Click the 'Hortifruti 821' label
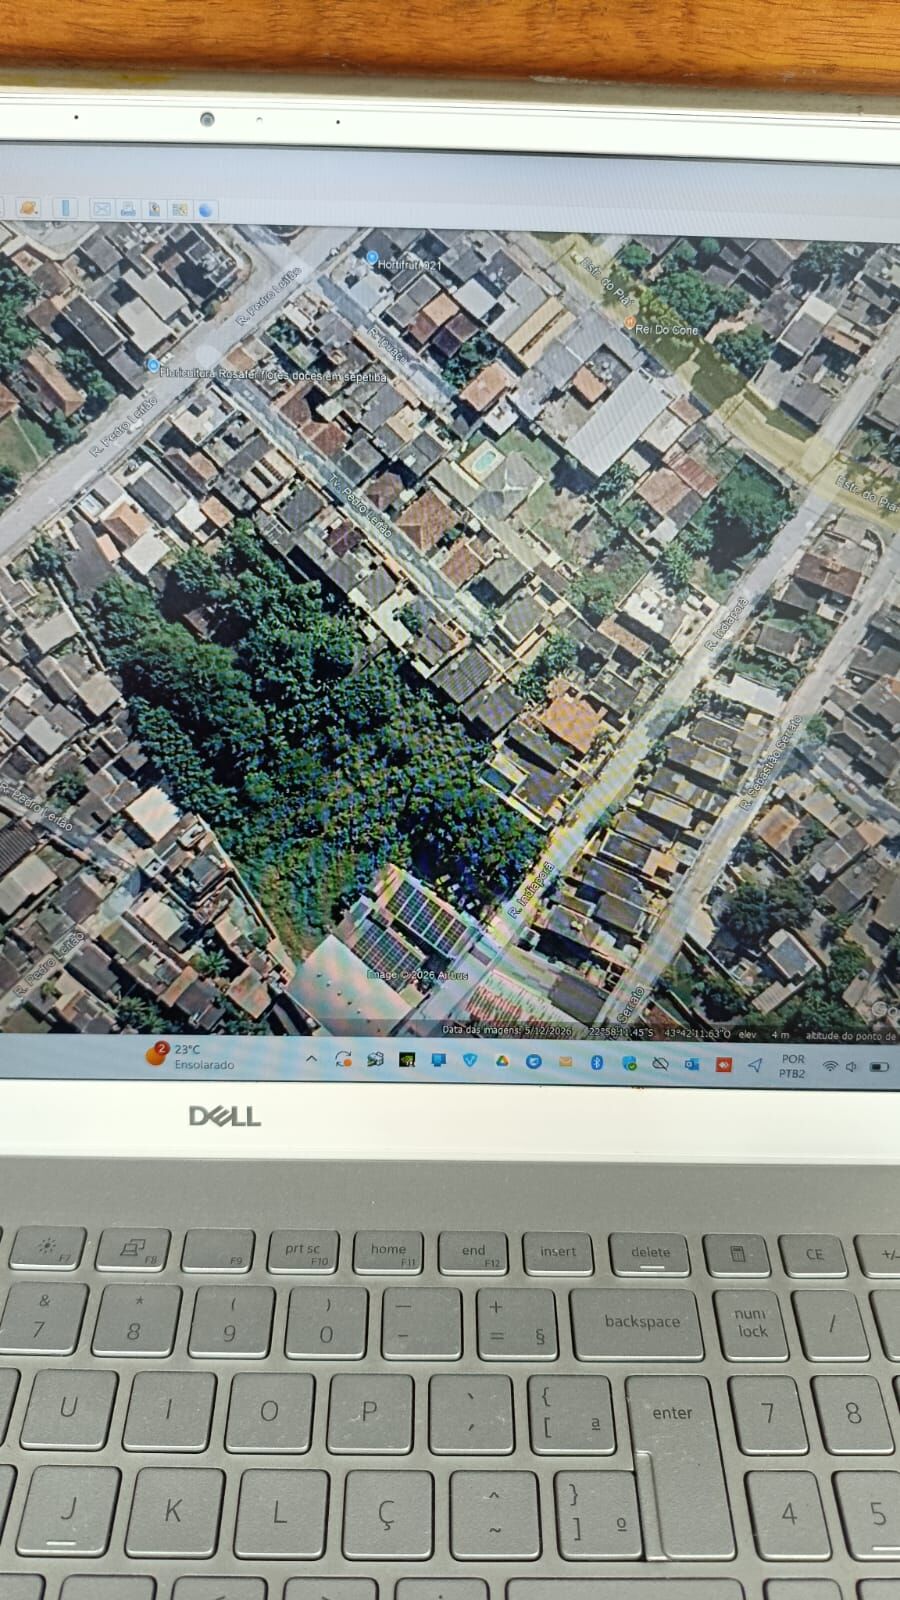Image resolution: width=900 pixels, height=1600 pixels. pos(410,265)
